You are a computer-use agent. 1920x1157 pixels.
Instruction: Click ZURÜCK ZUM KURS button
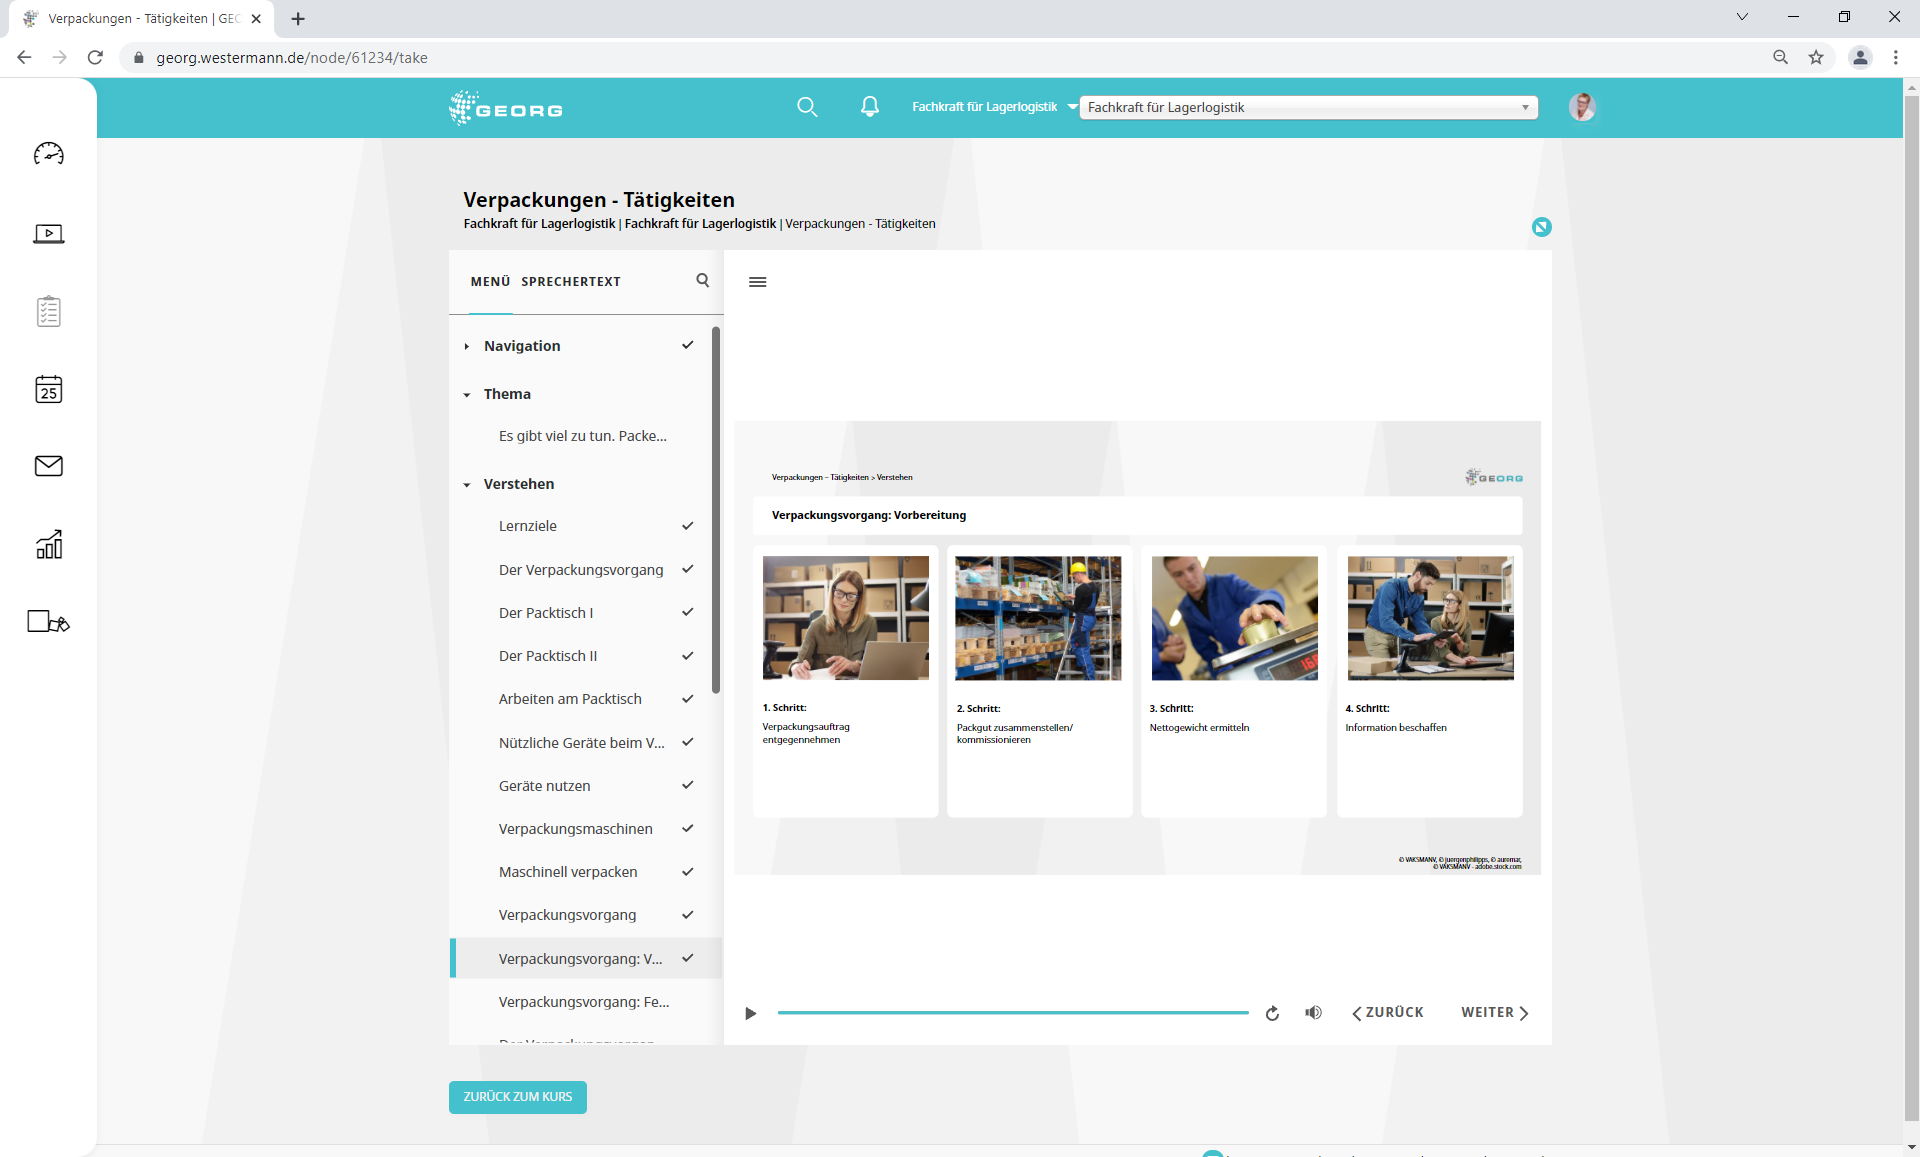pyautogui.click(x=517, y=1097)
